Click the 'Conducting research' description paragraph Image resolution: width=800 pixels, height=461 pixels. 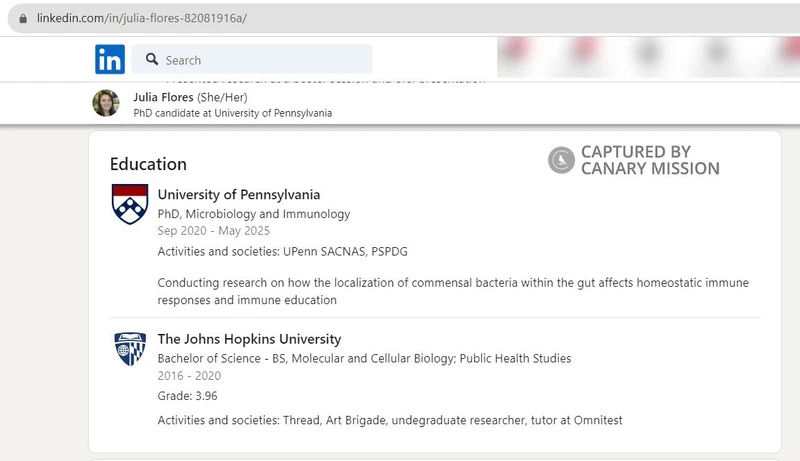pos(453,291)
